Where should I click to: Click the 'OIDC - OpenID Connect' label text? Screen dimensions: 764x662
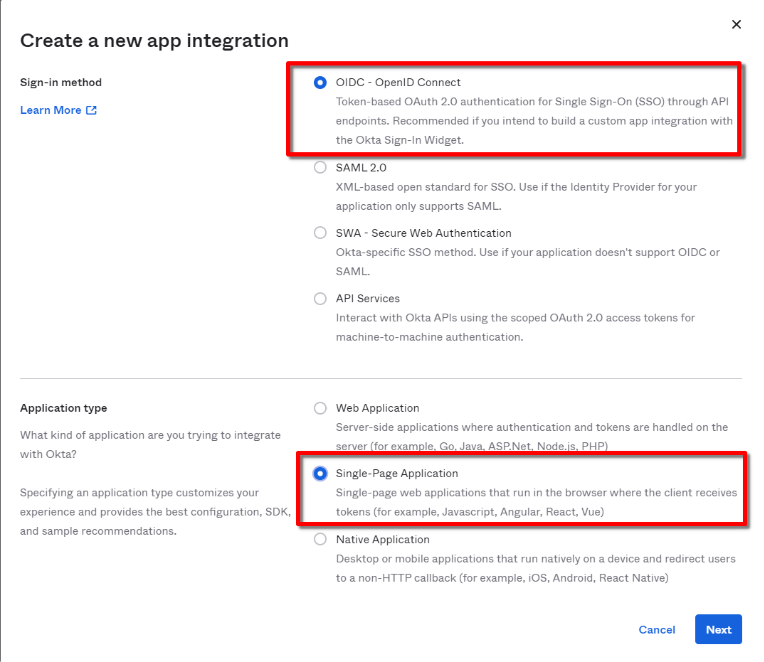click(x=398, y=82)
